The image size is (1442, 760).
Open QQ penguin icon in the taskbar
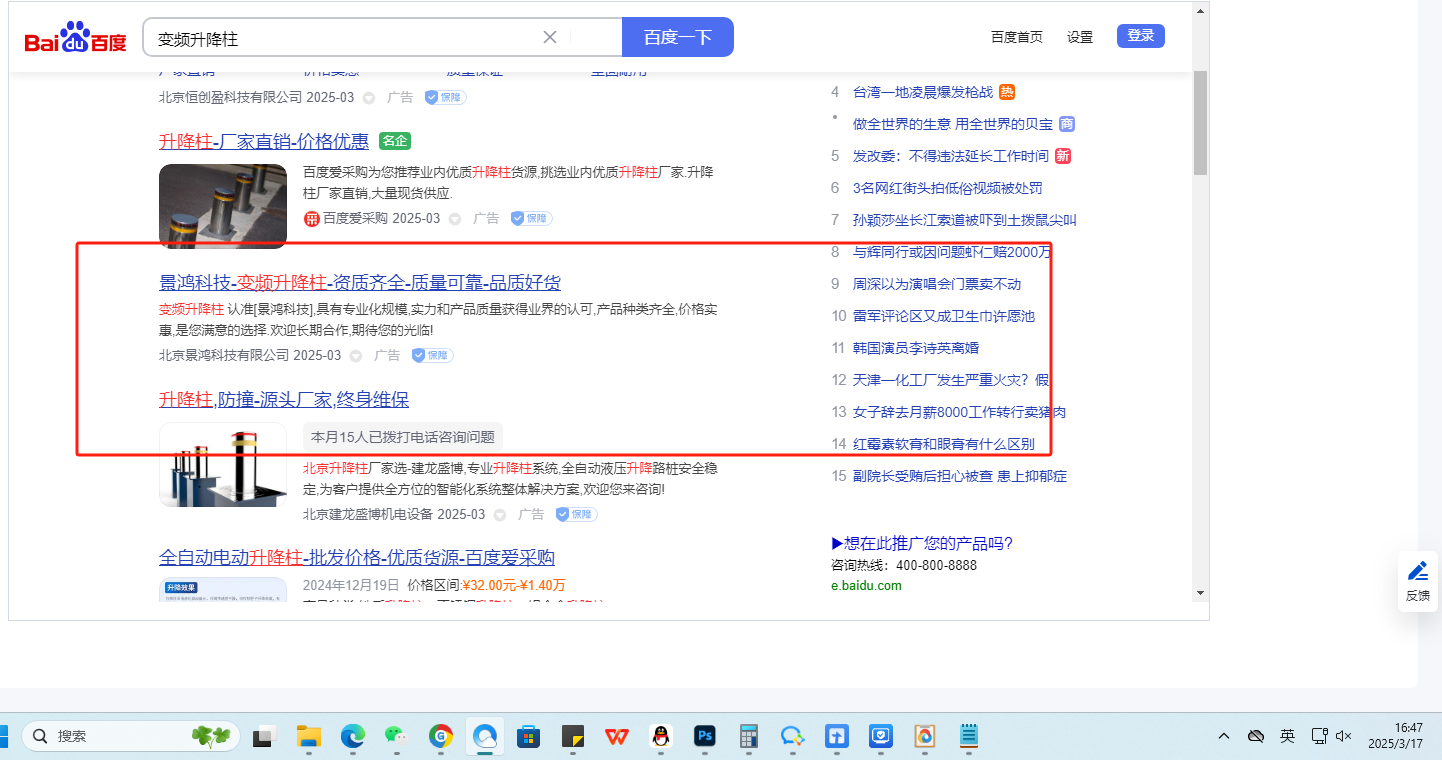pyautogui.click(x=661, y=737)
